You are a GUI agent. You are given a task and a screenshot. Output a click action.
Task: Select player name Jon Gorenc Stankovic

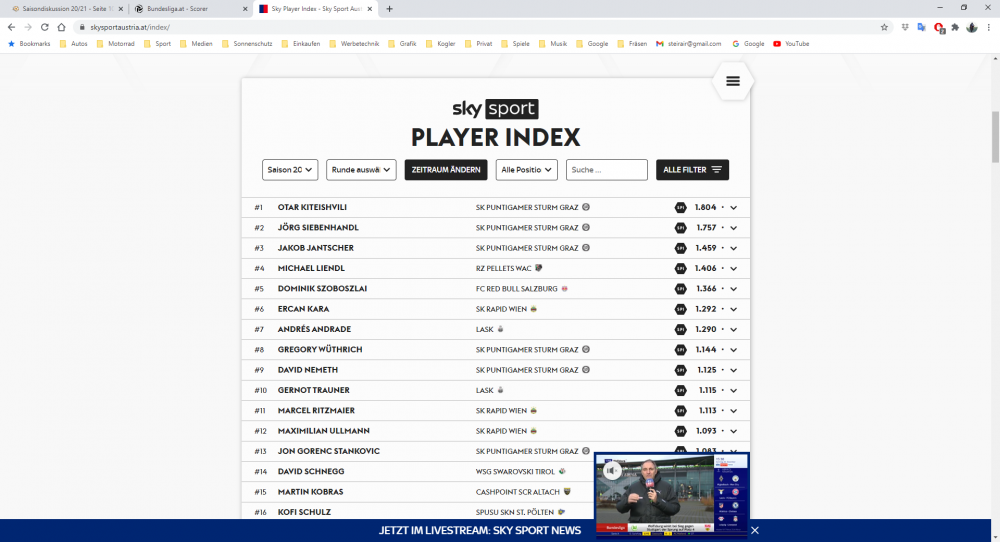[x=328, y=451]
